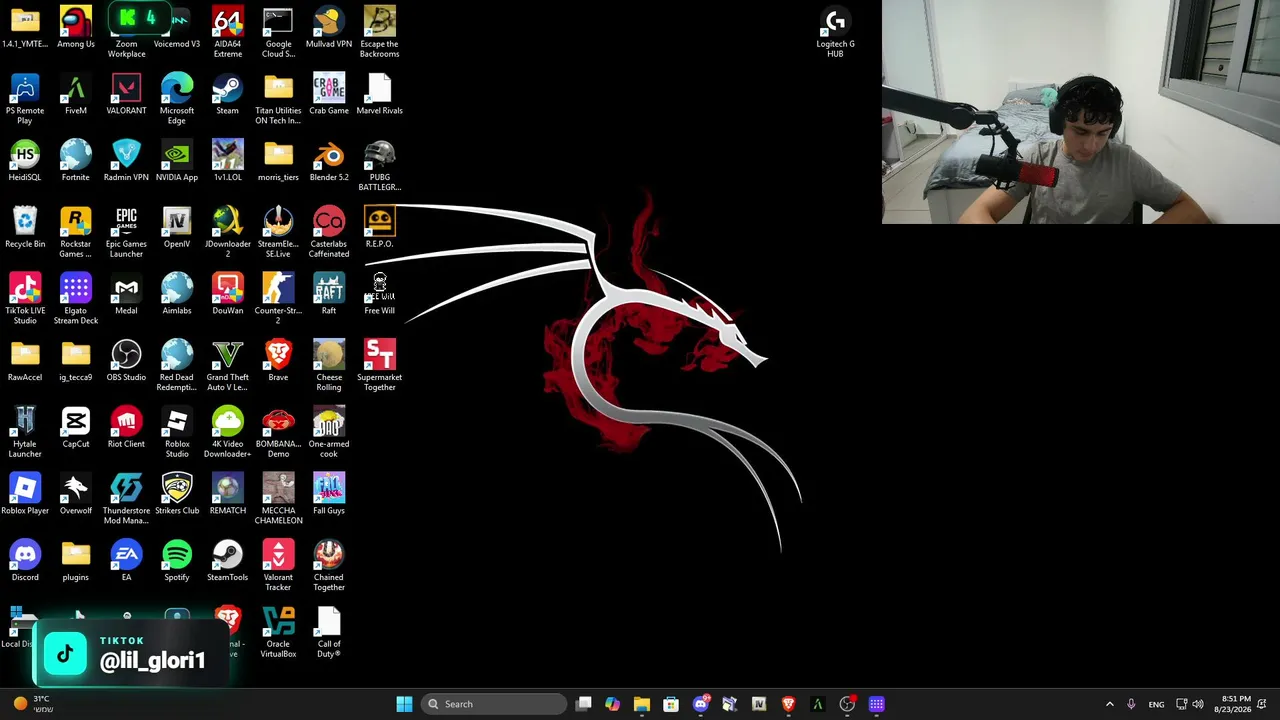Select the JDownloader 2 desktop icon

tap(228, 233)
